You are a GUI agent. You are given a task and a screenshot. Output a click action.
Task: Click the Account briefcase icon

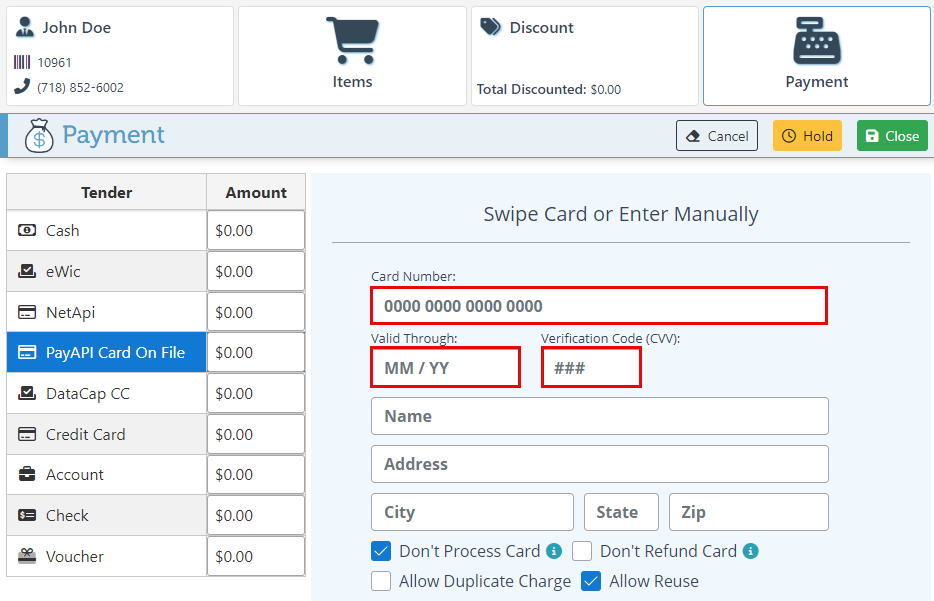tap(28, 475)
